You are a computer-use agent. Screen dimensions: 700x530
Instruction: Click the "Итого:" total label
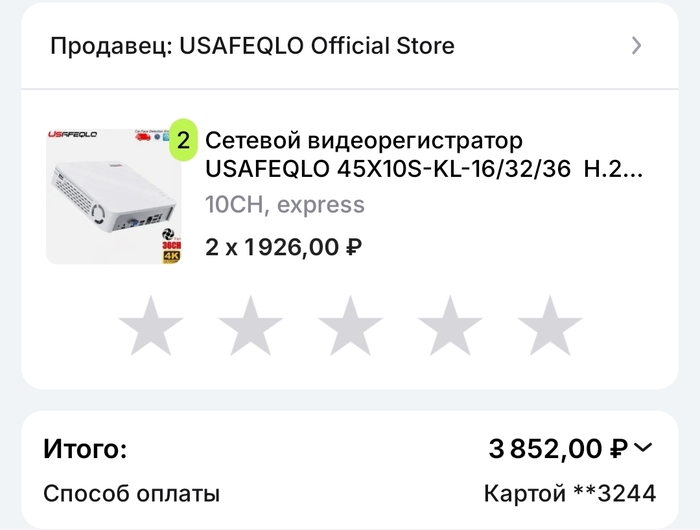pos(85,450)
